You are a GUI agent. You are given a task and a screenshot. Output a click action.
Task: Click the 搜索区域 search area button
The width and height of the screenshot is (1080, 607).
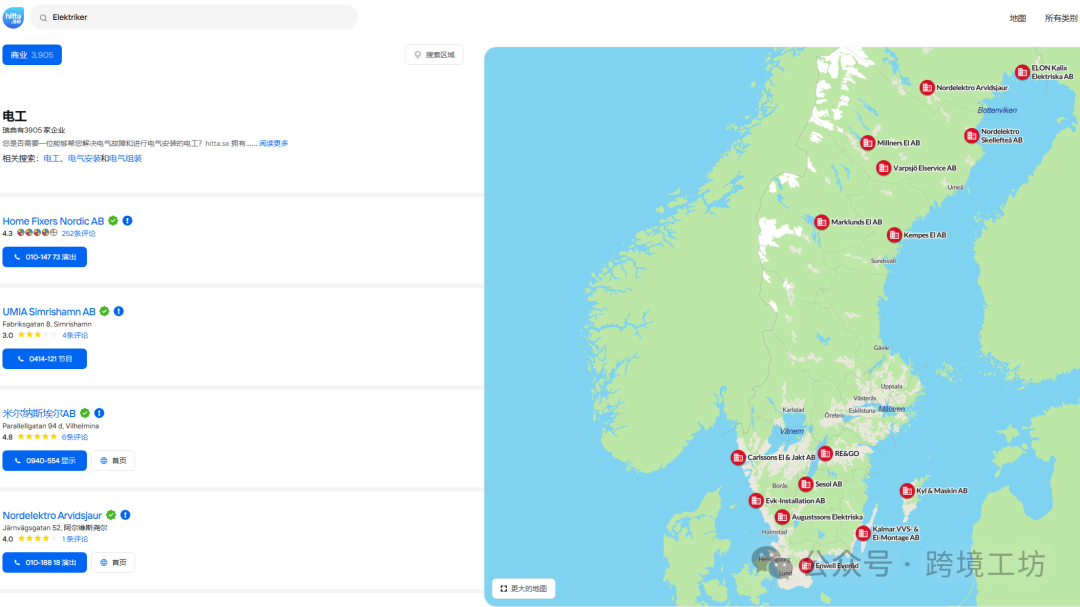pyautogui.click(x=434, y=55)
